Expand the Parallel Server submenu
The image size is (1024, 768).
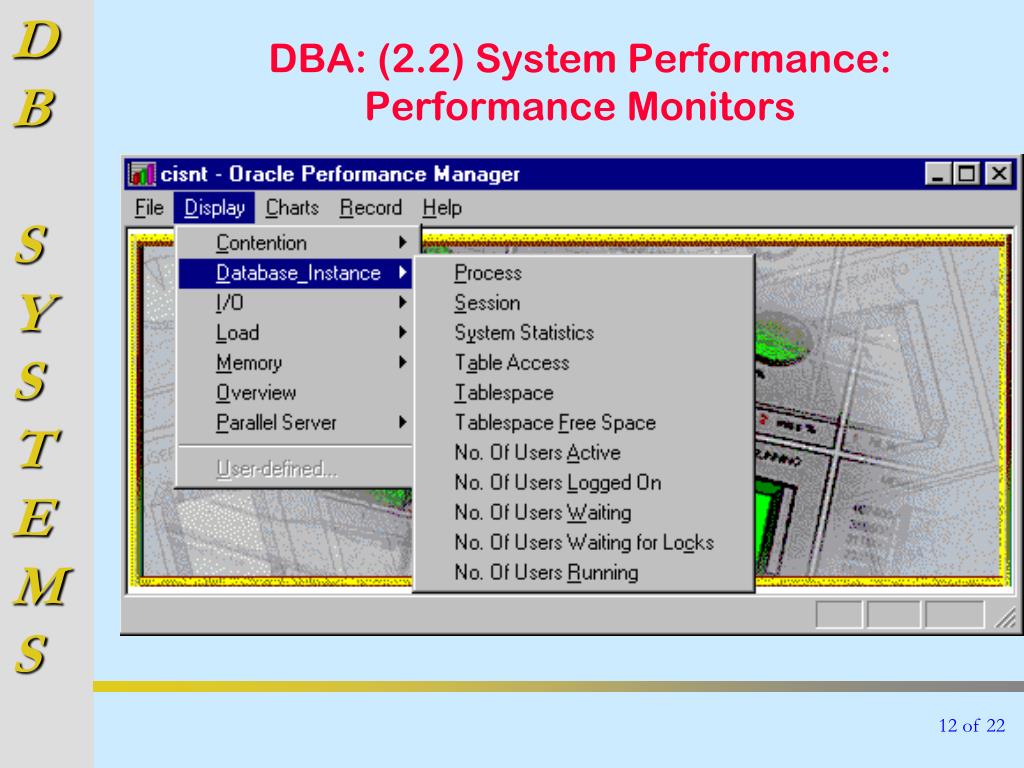pyautogui.click(x=295, y=423)
